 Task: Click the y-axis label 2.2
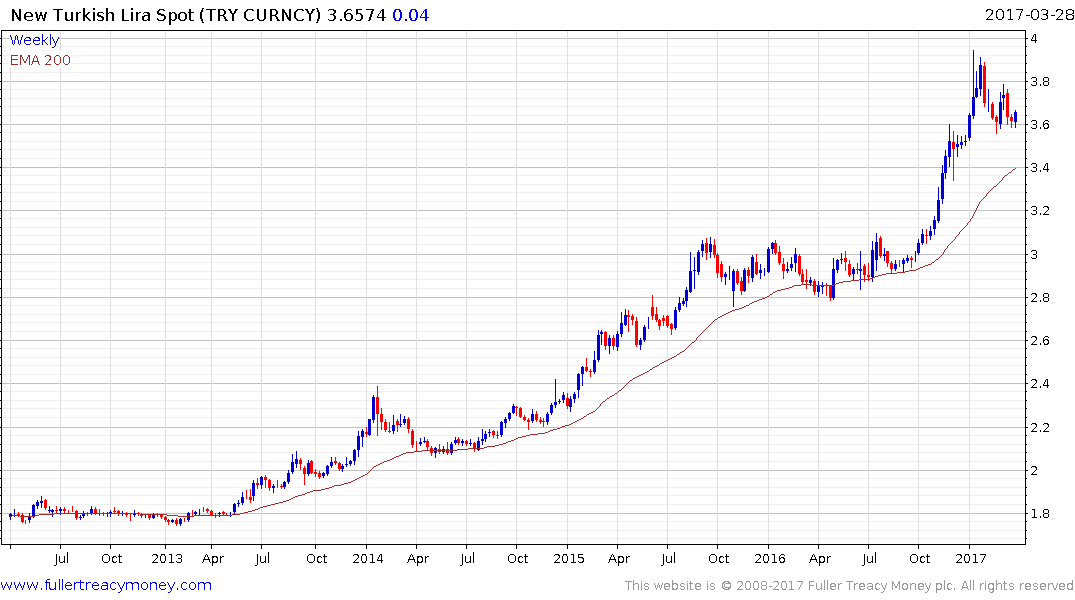(x=1040, y=428)
